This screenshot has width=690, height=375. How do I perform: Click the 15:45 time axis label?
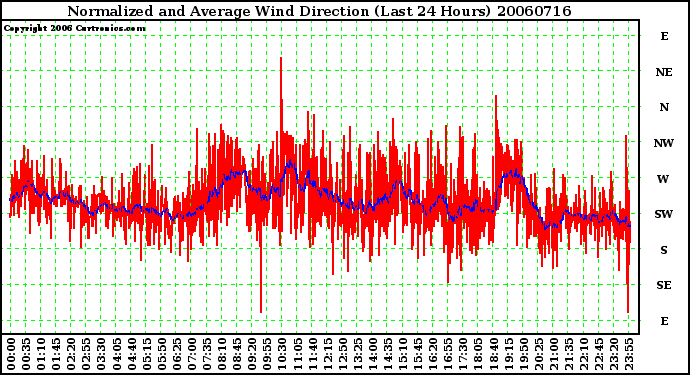click(x=418, y=354)
